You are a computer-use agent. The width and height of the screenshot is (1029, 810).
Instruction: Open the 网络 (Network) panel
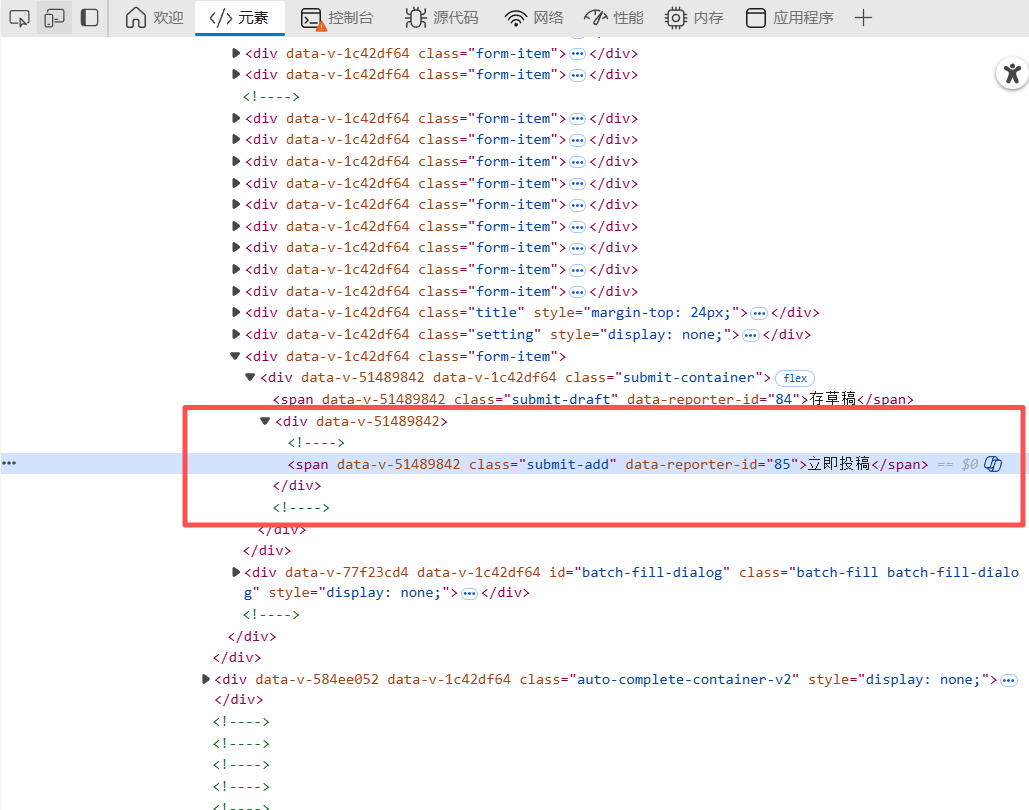pos(534,17)
